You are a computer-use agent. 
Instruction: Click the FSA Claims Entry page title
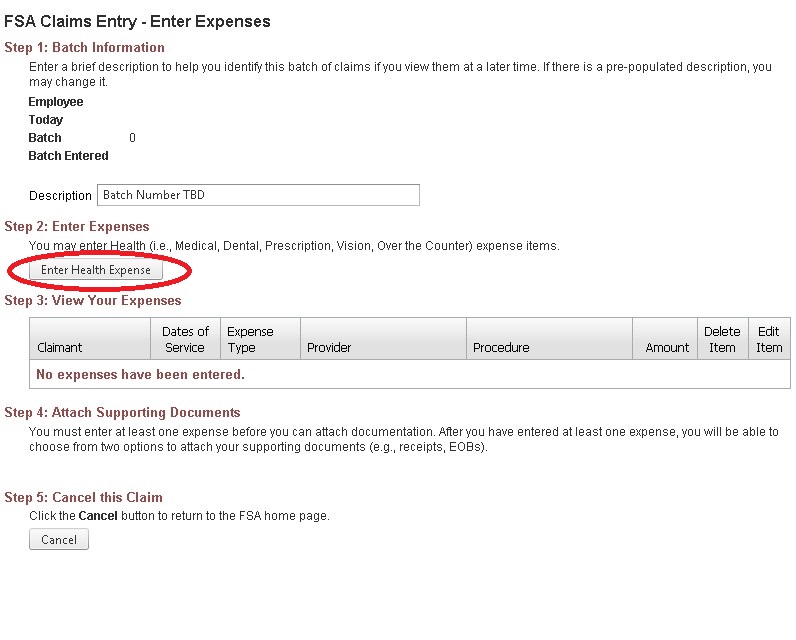point(138,21)
